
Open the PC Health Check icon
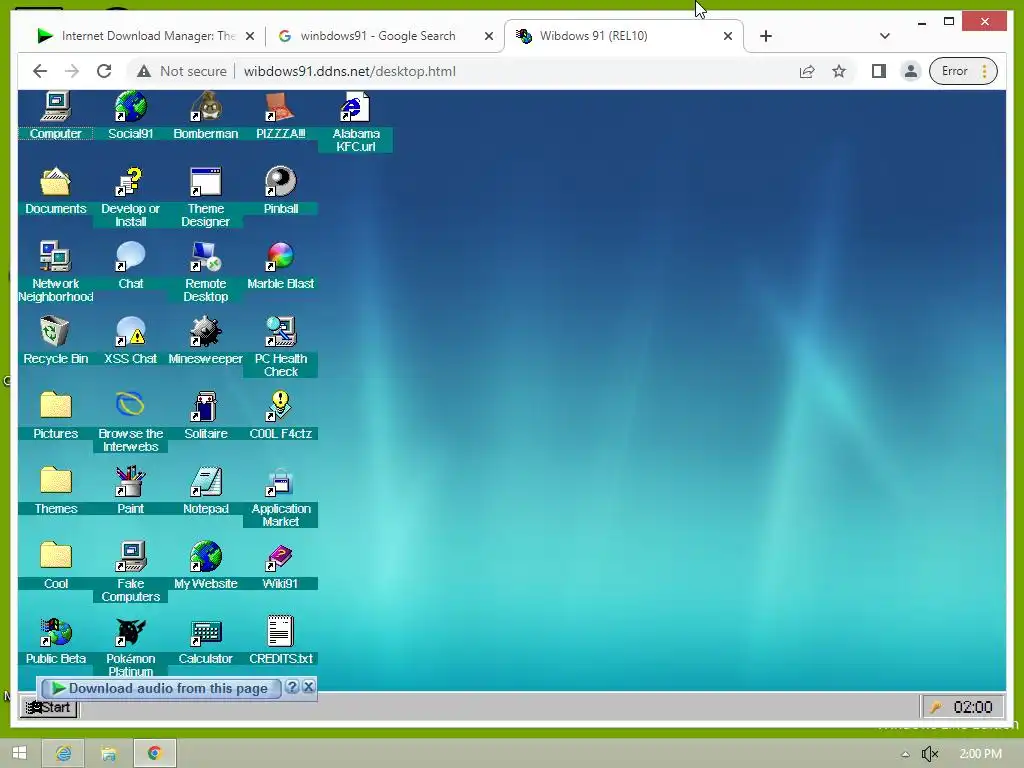(281, 347)
